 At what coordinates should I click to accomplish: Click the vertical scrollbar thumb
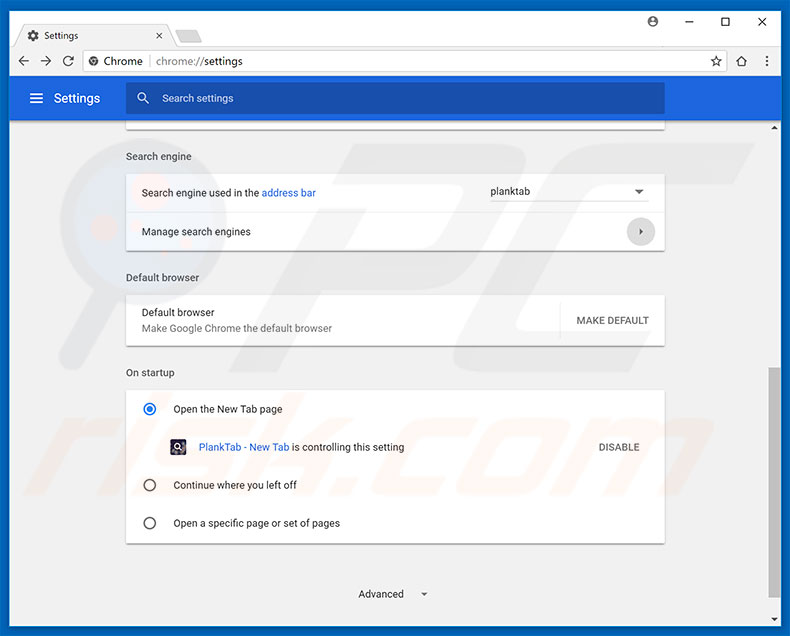(774, 482)
